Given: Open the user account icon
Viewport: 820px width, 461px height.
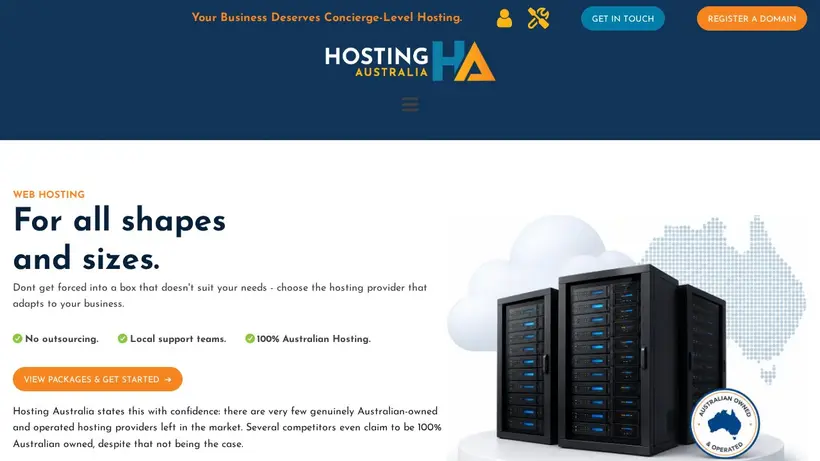Looking at the screenshot, I should coord(504,18).
